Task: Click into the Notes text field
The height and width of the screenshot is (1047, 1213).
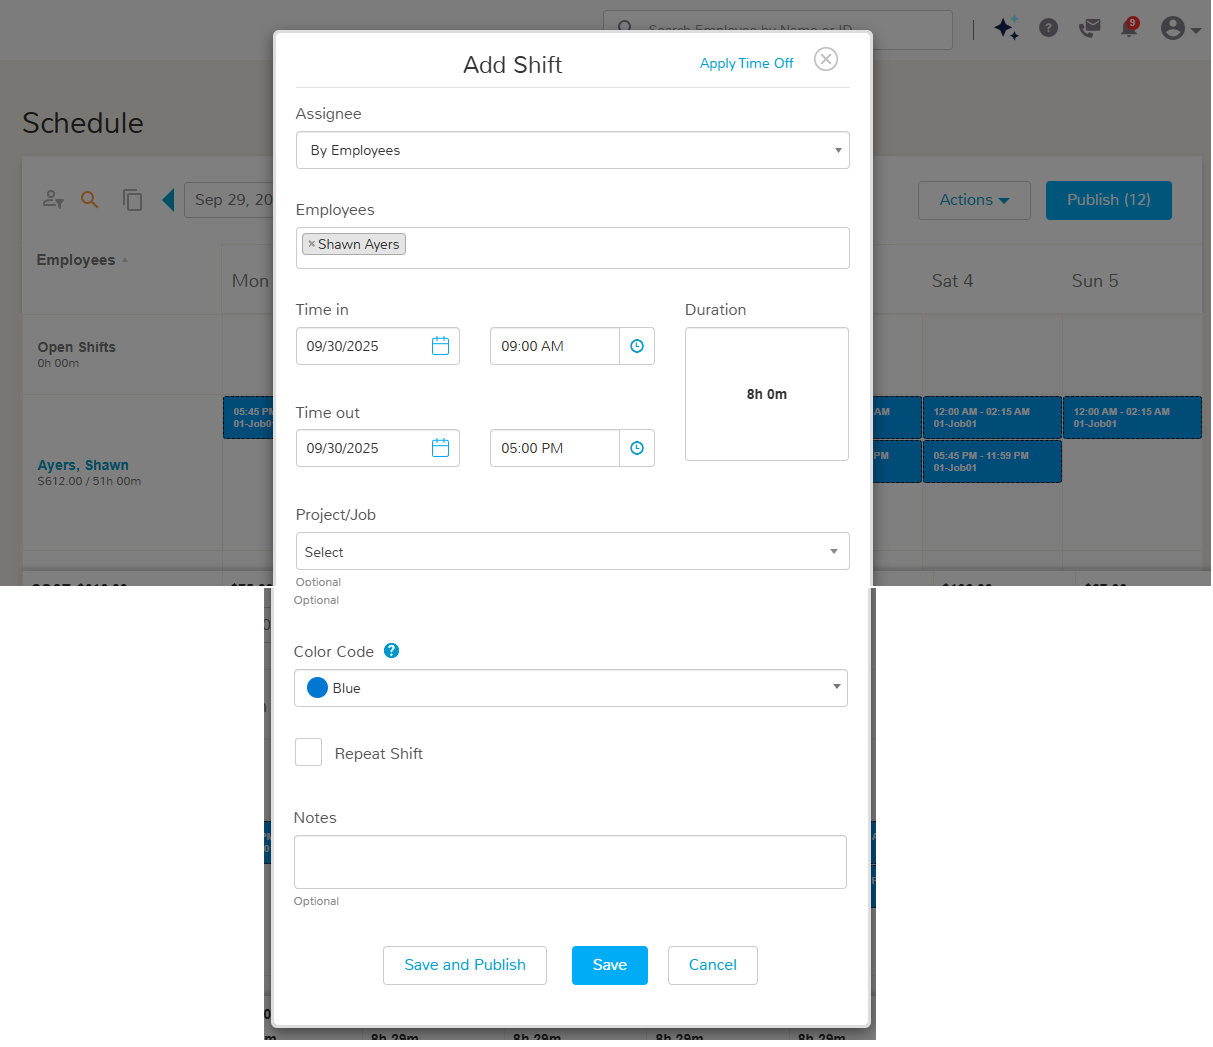Action: coord(570,862)
